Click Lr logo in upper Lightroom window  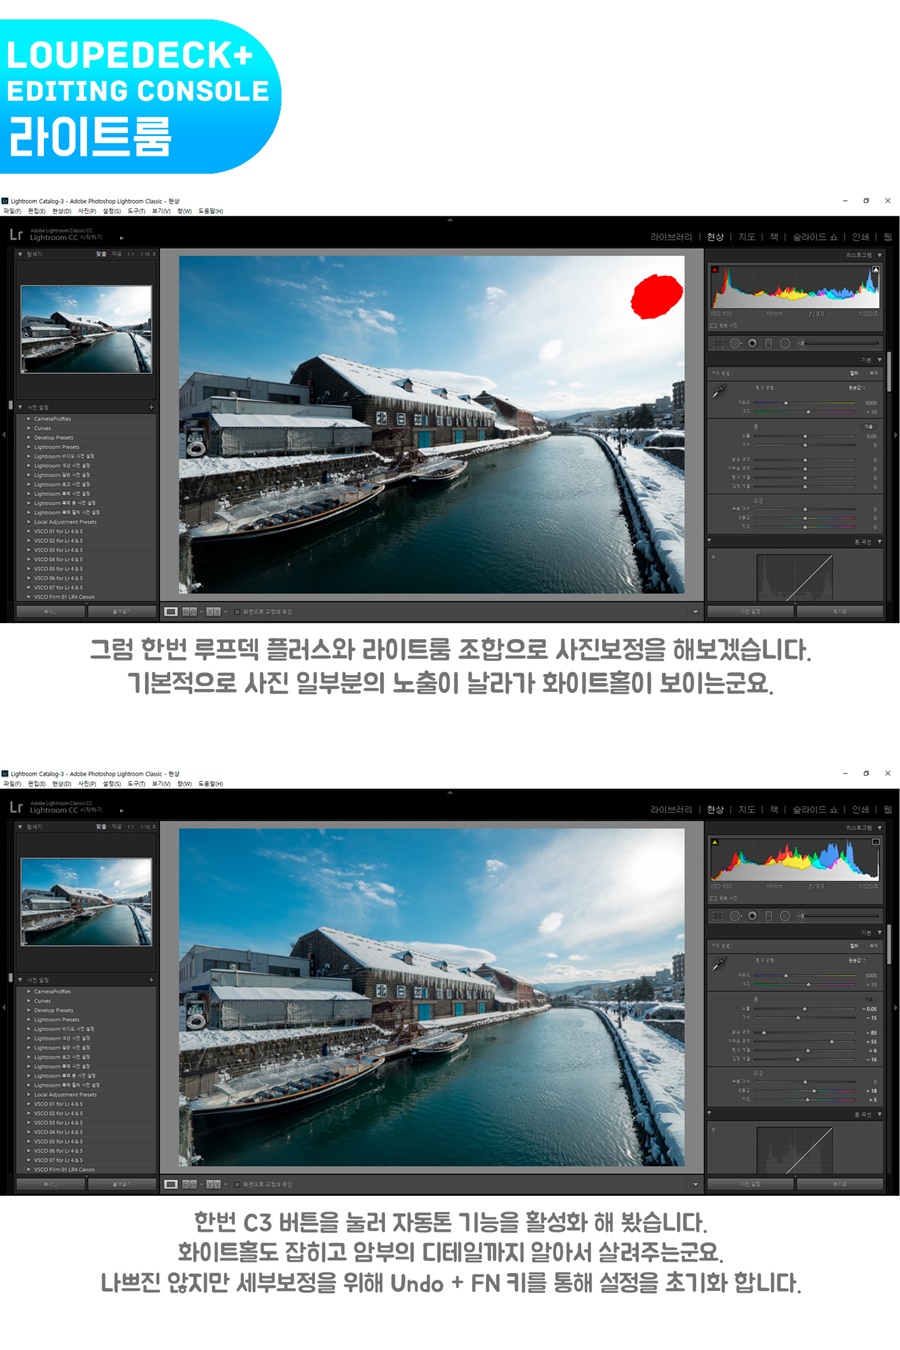15,234
